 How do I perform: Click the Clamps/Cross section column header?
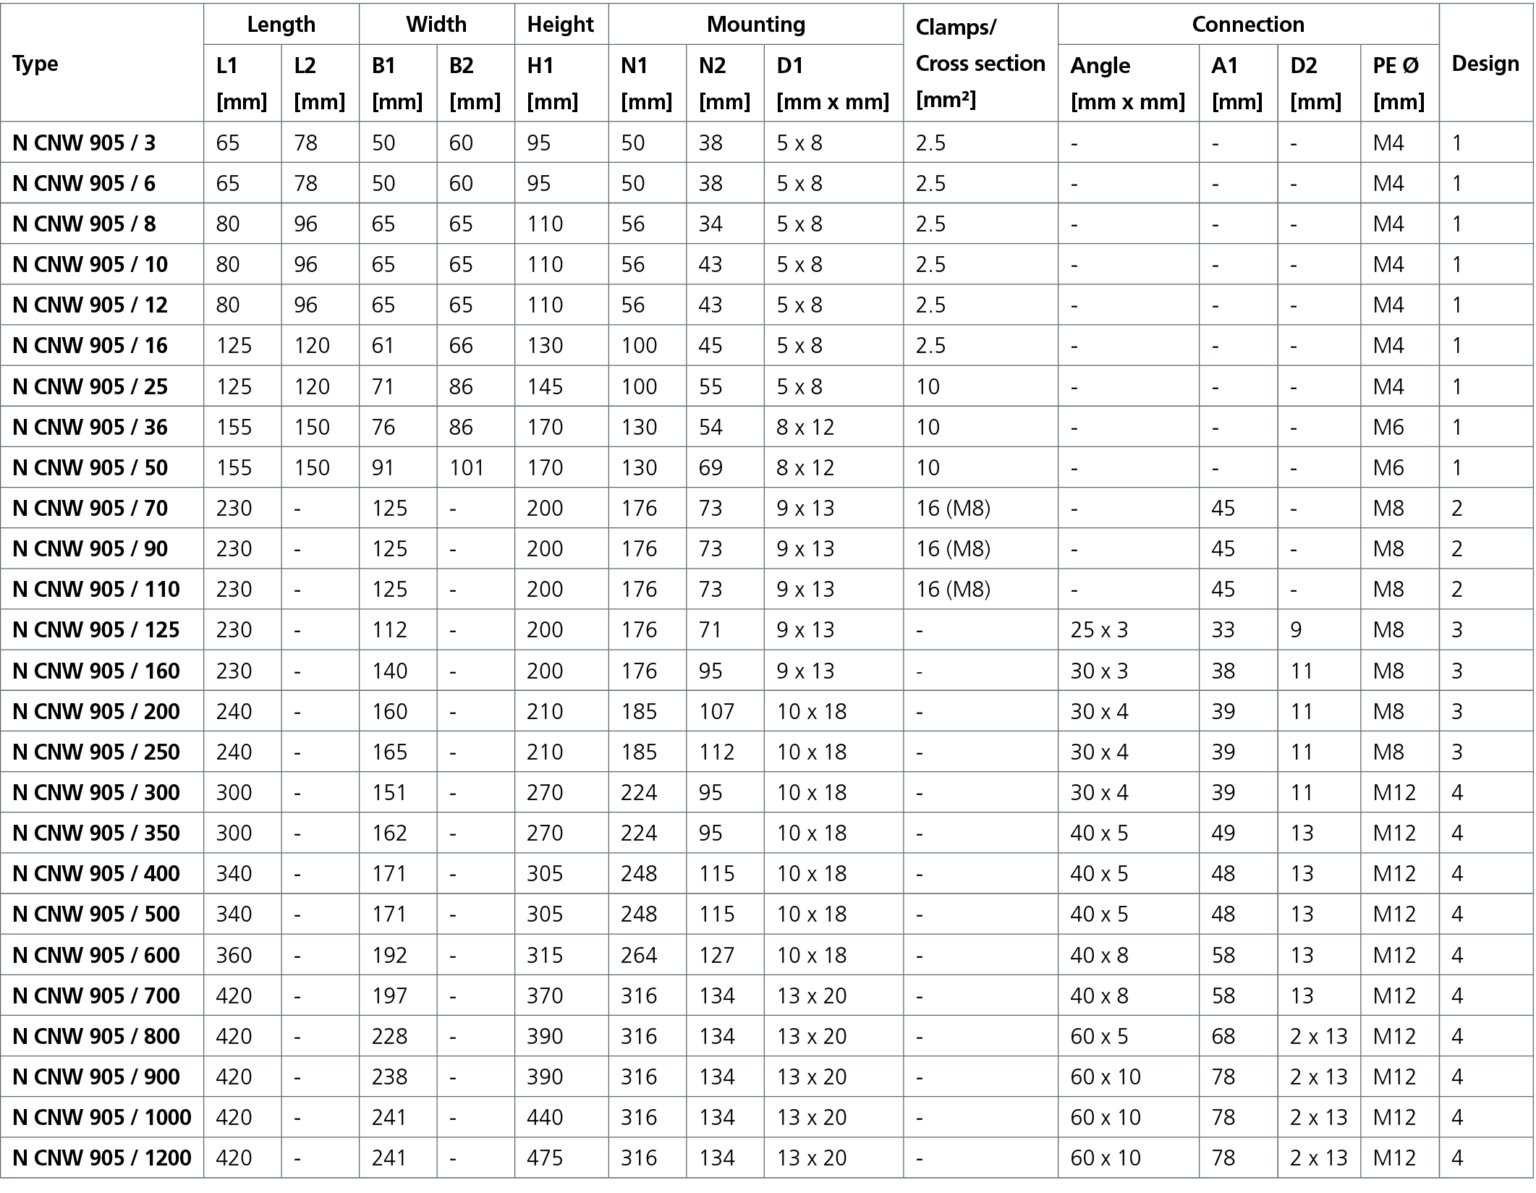(980, 63)
